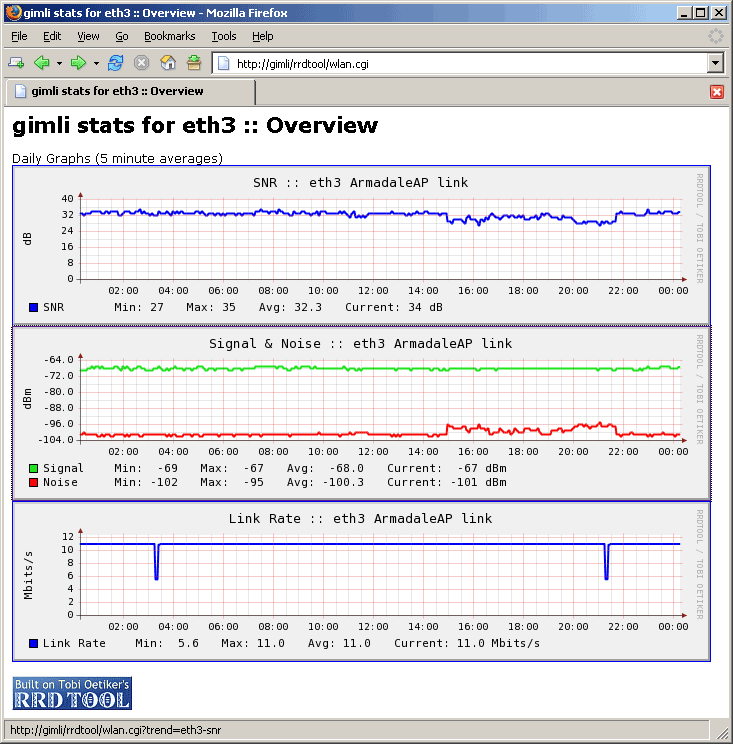The height and width of the screenshot is (744, 733).
Task: Click the Firefox logo in title bar
Action: click(14, 12)
